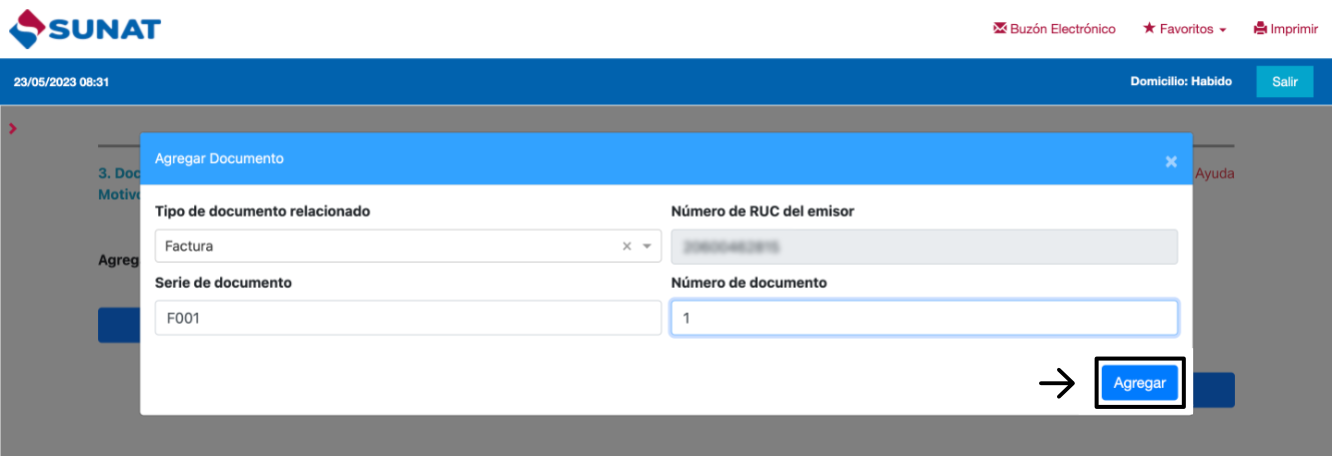Click the Imprimir text link
This screenshot has height=456, width=1332.
(x=1294, y=29)
